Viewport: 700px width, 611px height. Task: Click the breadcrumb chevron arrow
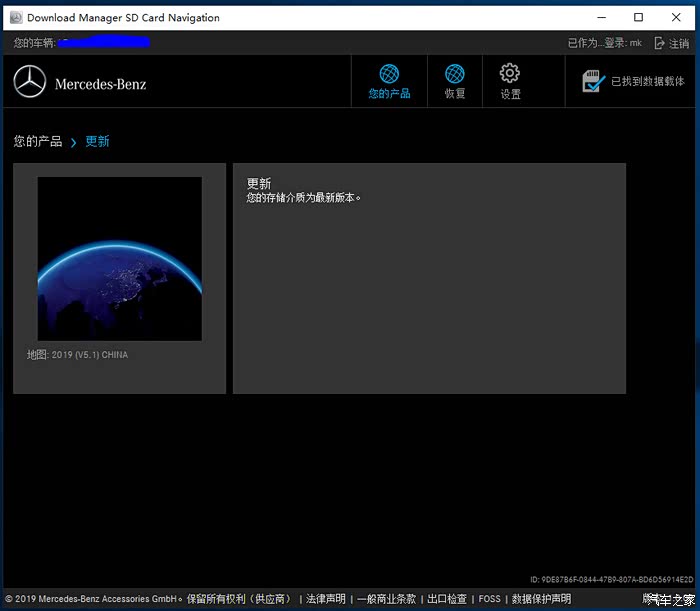(74, 143)
